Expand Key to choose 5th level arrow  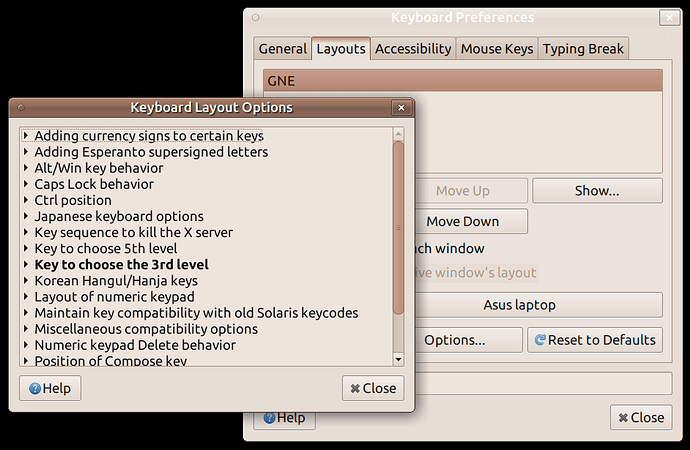[x=26, y=248]
